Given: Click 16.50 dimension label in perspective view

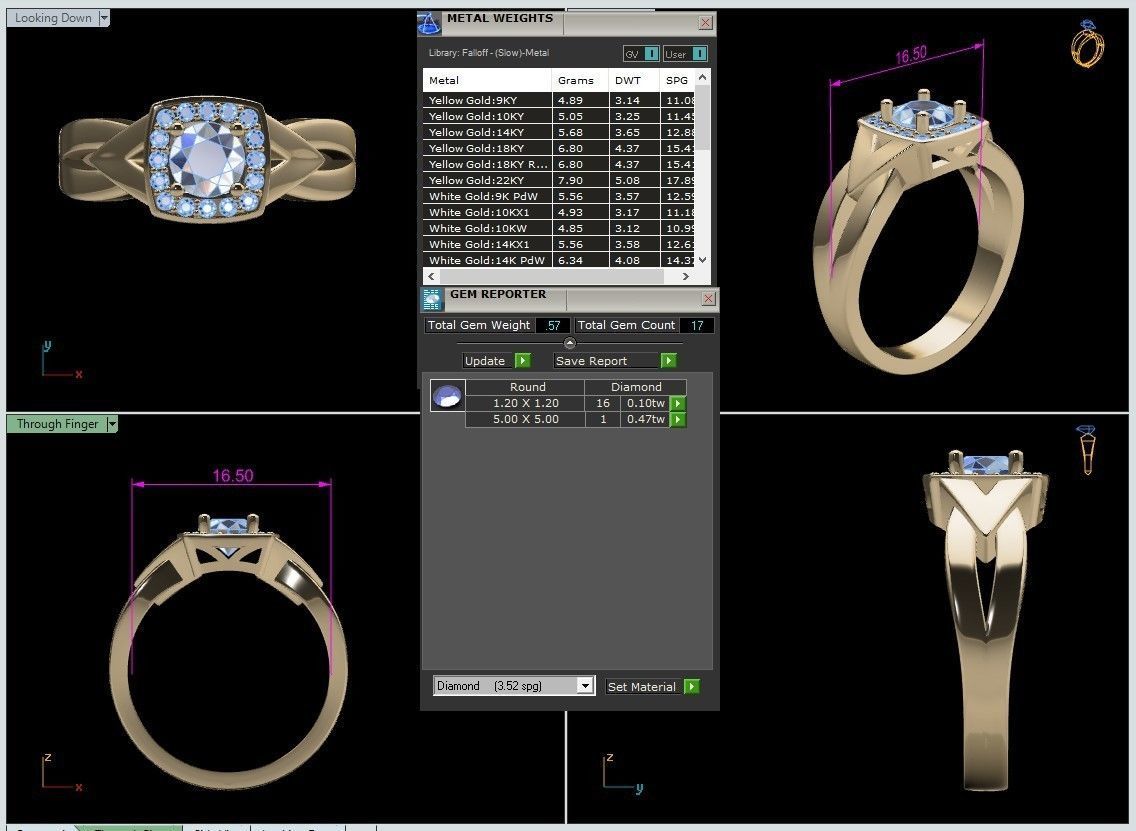Looking at the screenshot, I should pyautogui.click(x=911, y=55).
